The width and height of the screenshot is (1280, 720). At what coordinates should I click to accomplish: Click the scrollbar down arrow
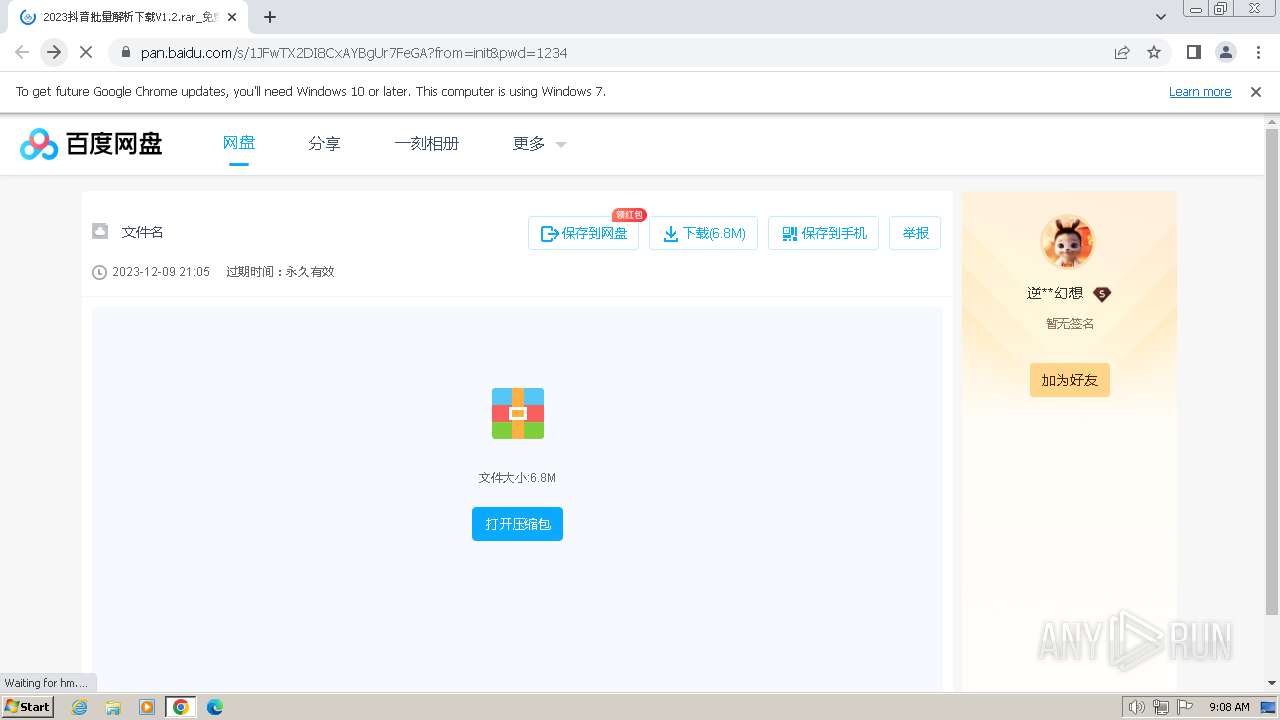[x=1272, y=683]
